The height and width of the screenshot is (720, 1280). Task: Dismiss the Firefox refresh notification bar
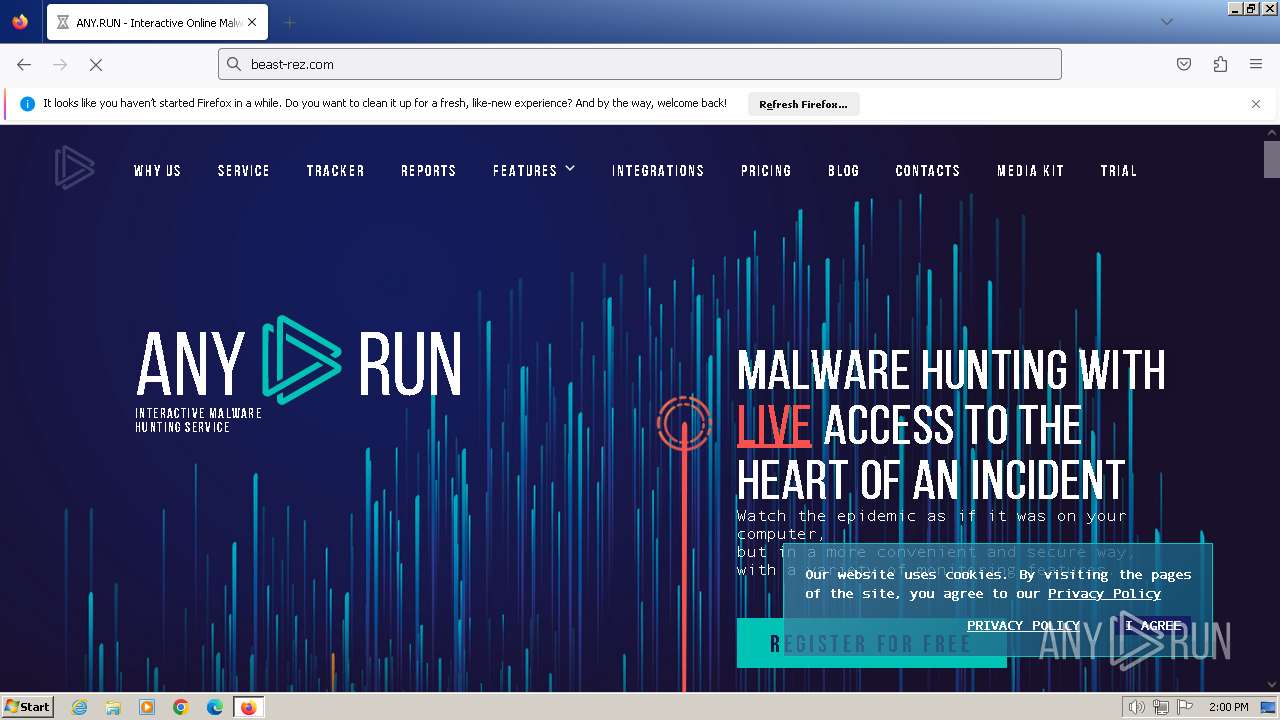(x=1256, y=104)
